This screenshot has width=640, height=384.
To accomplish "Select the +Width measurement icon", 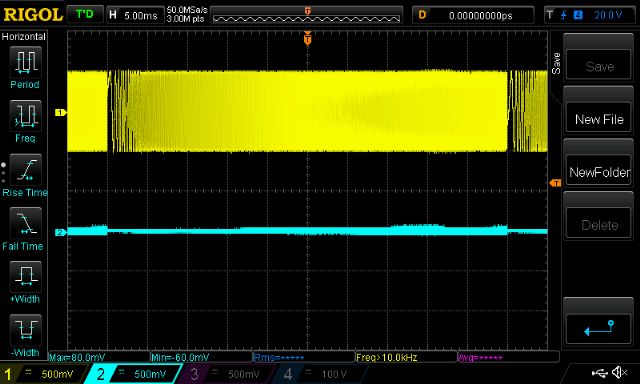I will tap(25, 277).
